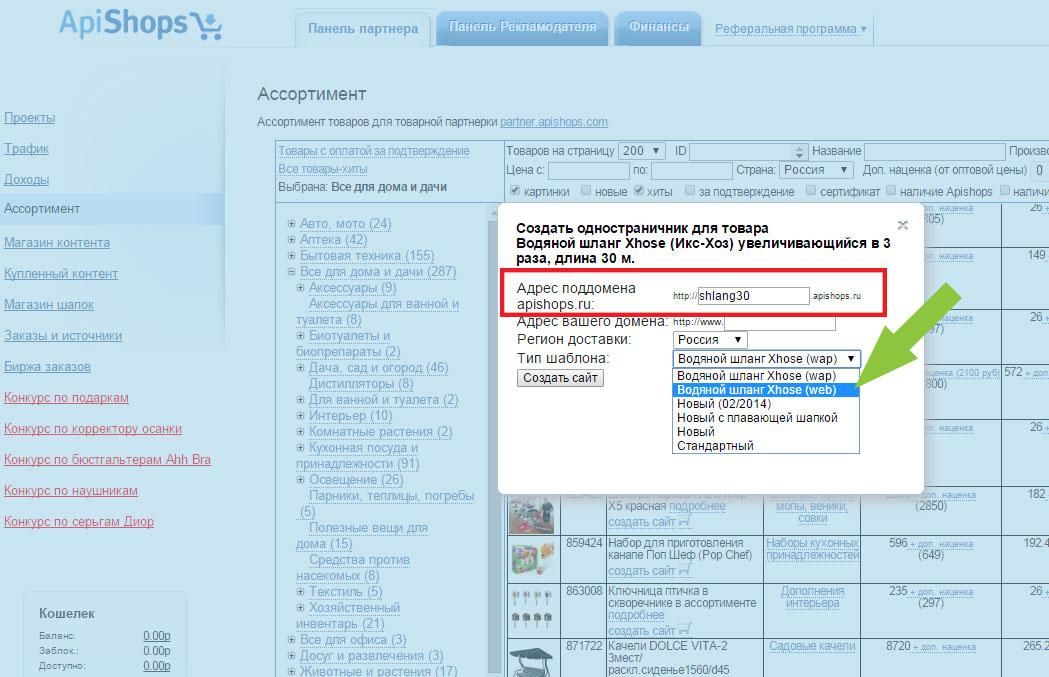Open the Трафик sidebar link

tap(26, 149)
